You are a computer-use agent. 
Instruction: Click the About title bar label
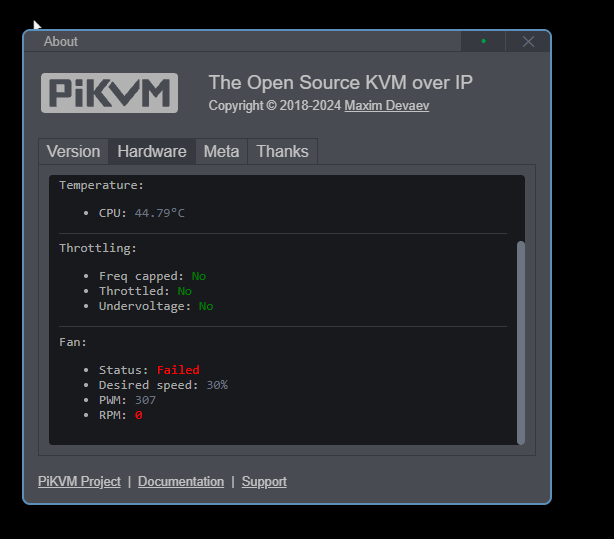pos(61,42)
